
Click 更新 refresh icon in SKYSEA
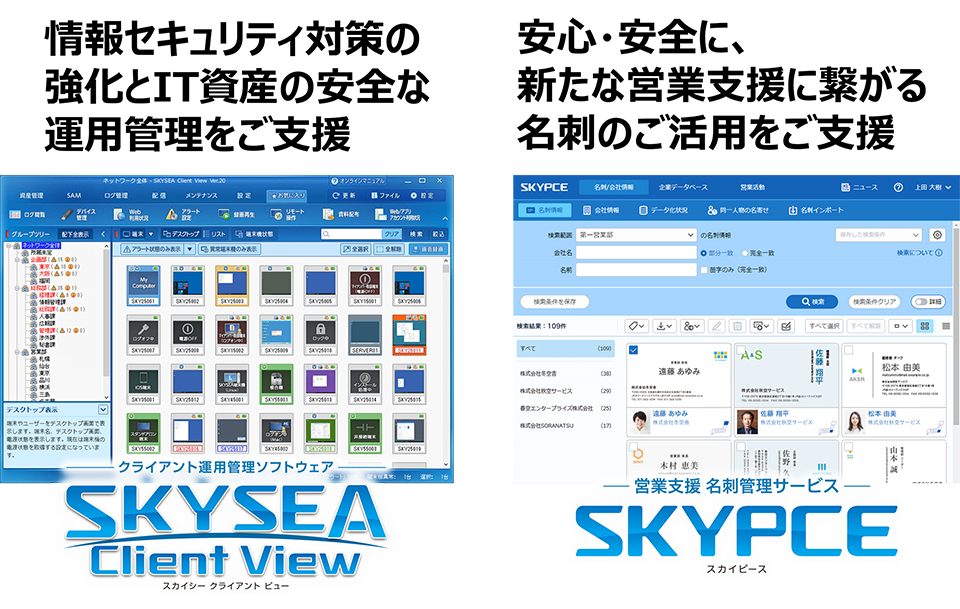pyautogui.click(x=336, y=196)
